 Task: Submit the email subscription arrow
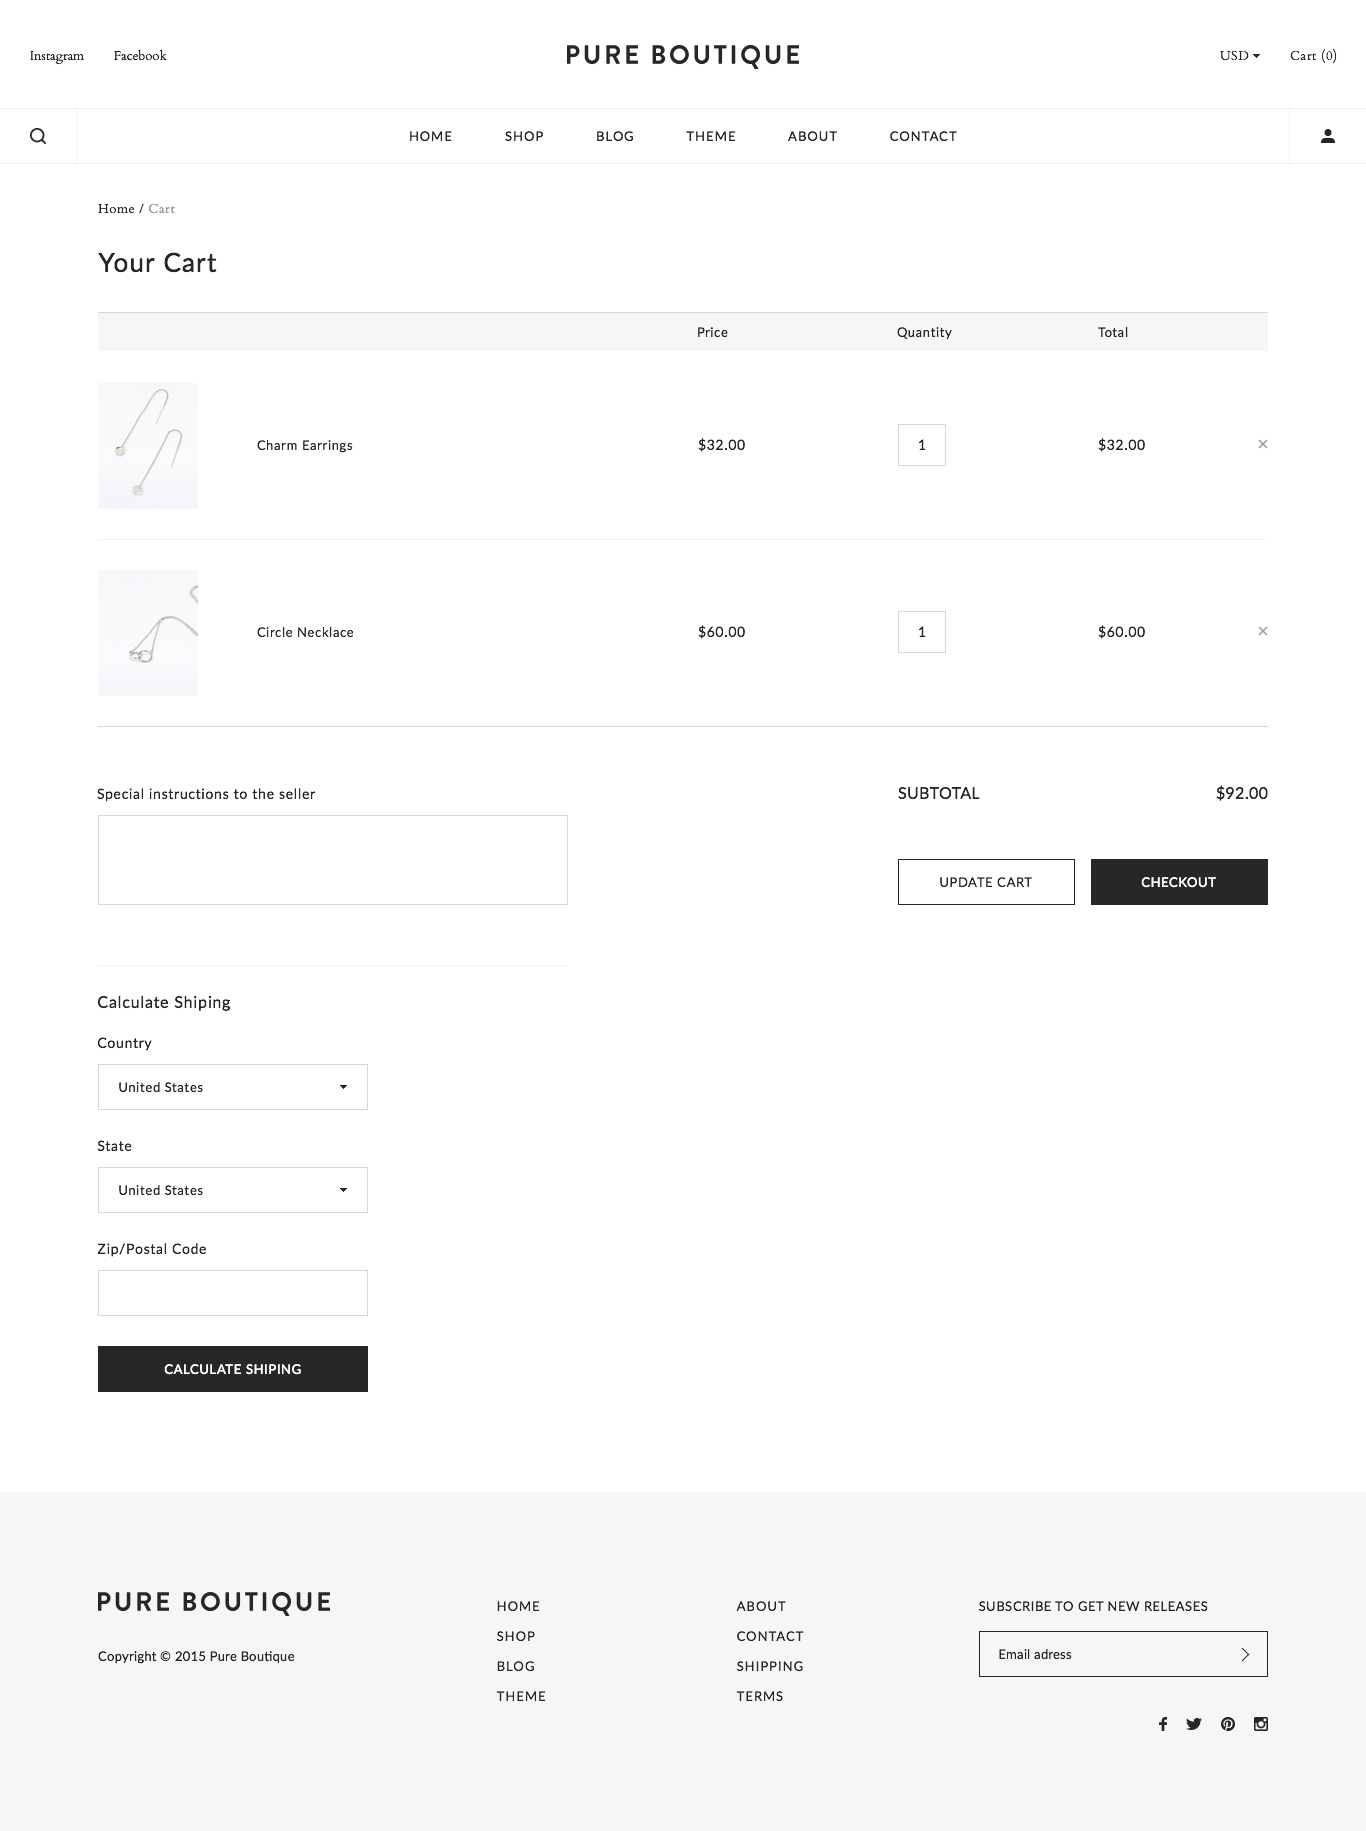tap(1245, 1654)
